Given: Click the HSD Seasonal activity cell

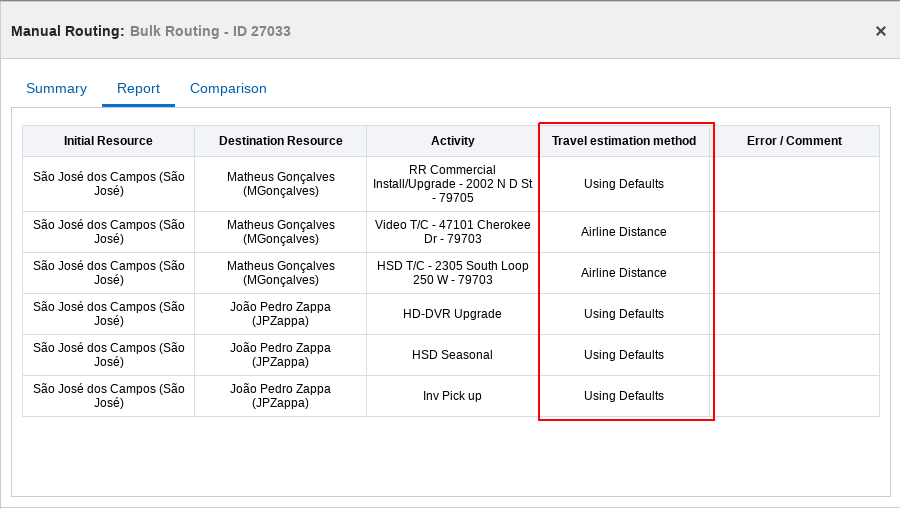Looking at the screenshot, I should coord(452,355).
